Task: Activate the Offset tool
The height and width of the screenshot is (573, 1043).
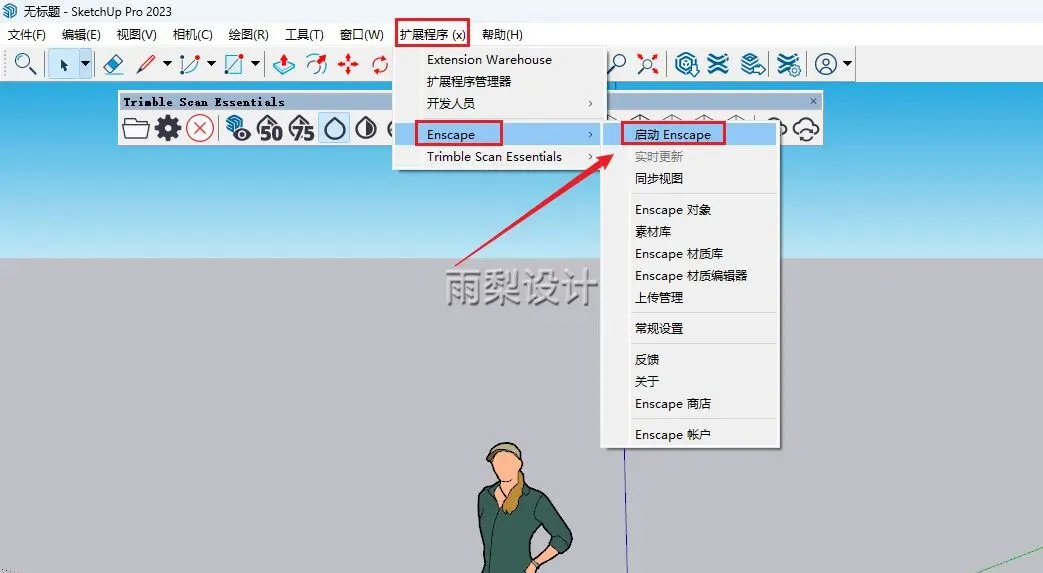Action: click(x=316, y=64)
